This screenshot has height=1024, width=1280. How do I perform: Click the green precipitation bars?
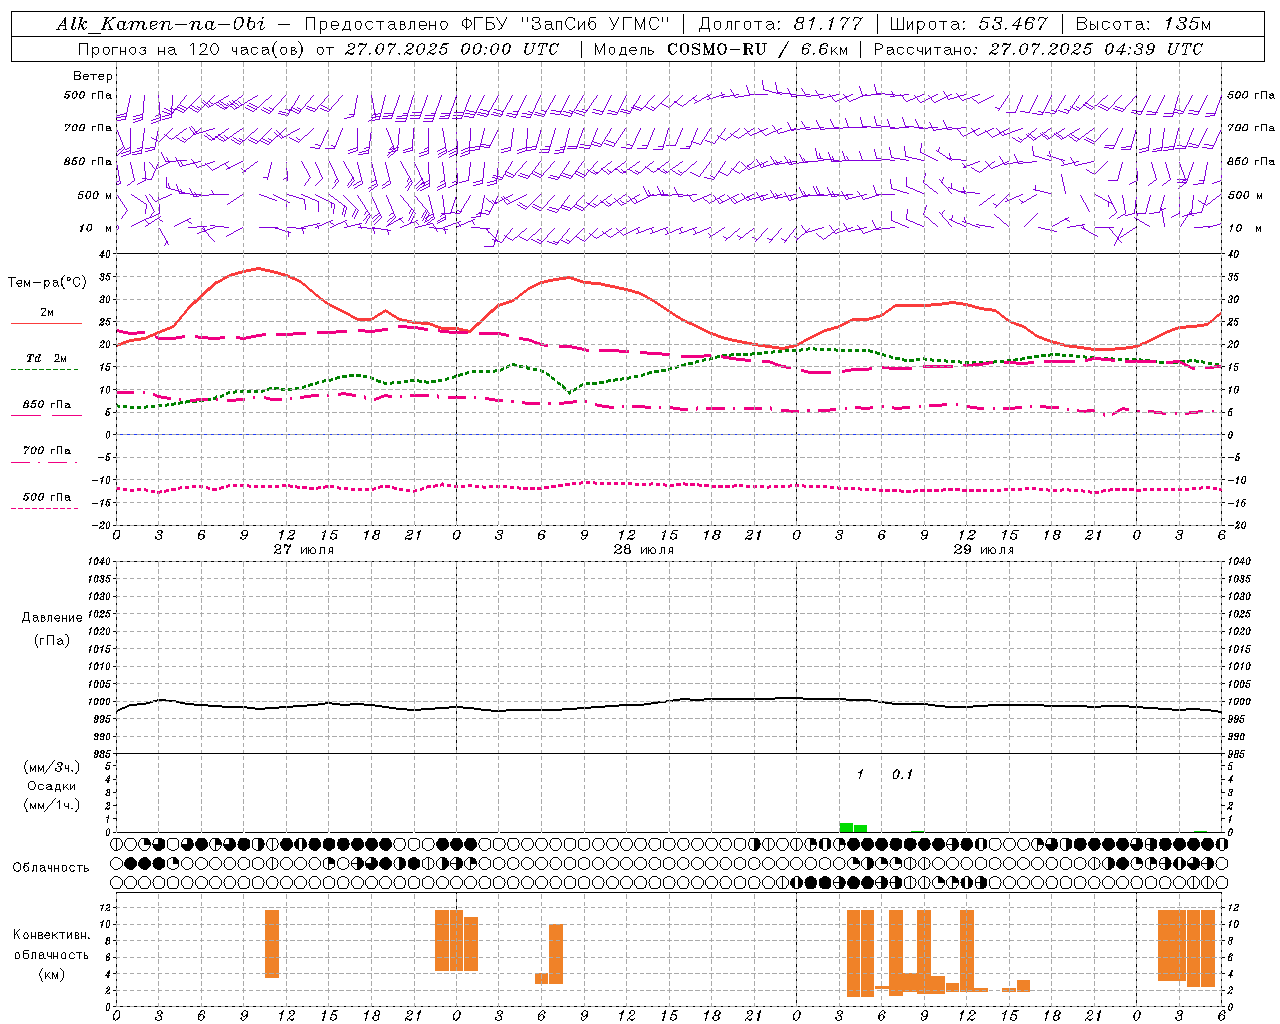(853, 827)
